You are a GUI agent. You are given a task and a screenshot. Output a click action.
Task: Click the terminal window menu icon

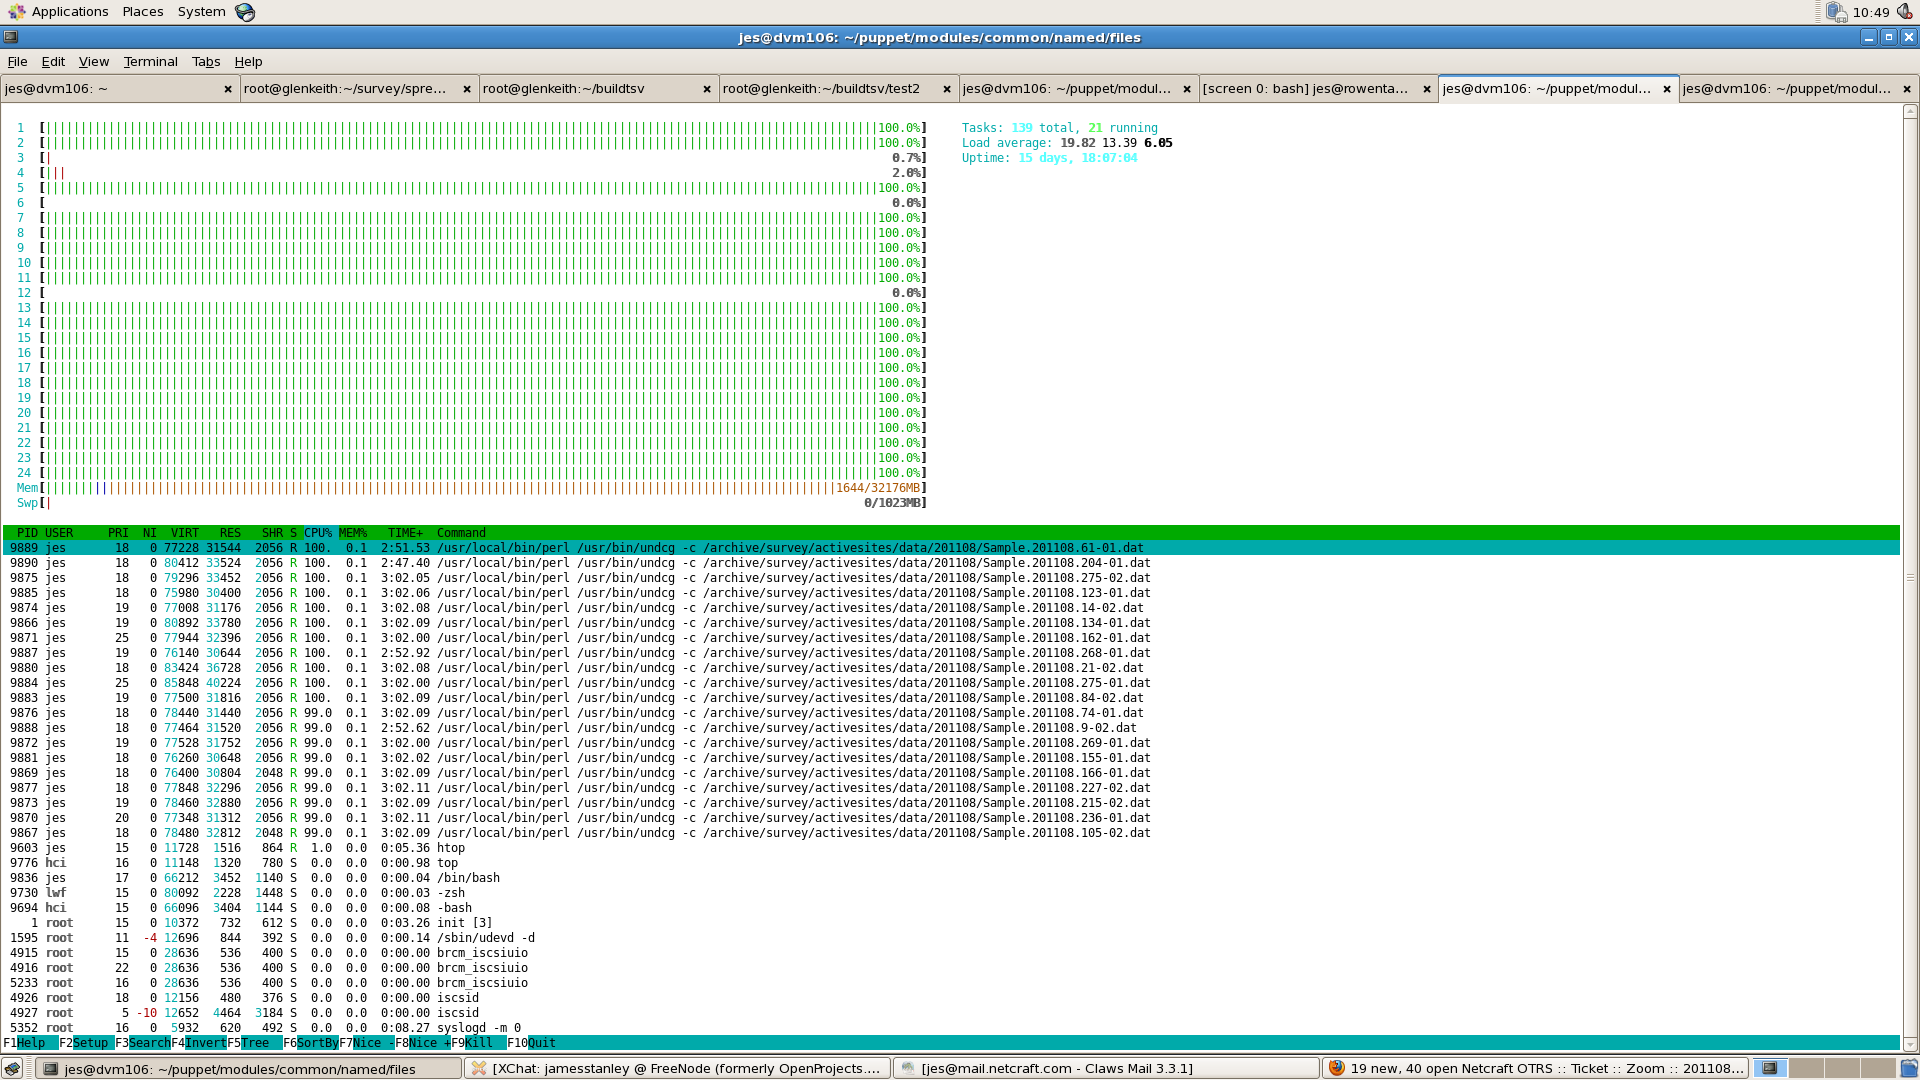[x=10, y=37]
